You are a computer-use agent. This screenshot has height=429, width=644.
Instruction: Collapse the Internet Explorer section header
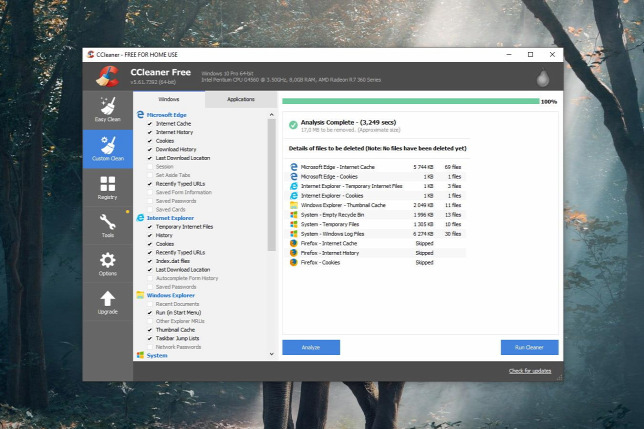click(x=170, y=218)
